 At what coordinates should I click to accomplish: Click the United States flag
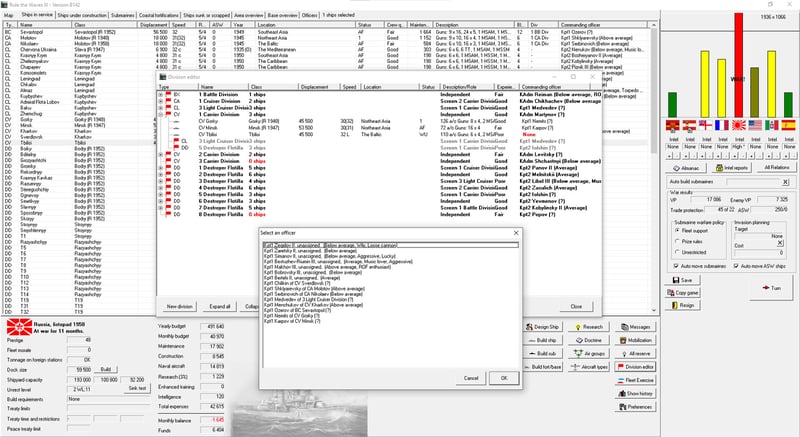[756, 125]
